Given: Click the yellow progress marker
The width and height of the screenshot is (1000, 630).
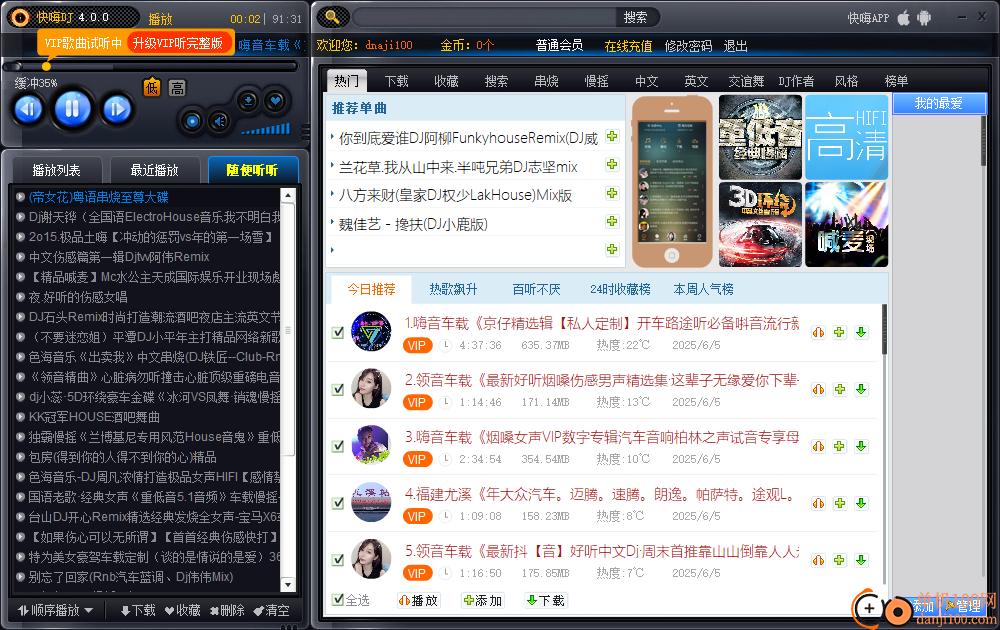Looking at the screenshot, I should pyautogui.click(x=46, y=66).
